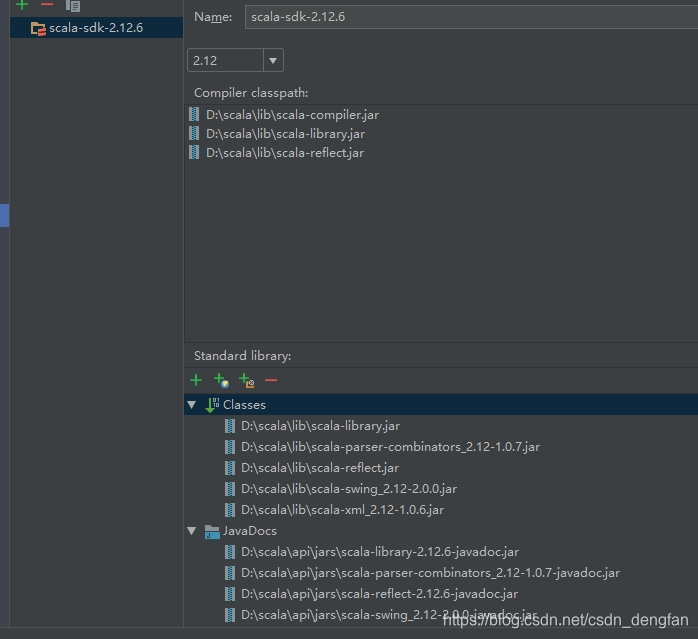
Task: Add classes to Standard library with plus icon
Action: [x=196, y=380]
